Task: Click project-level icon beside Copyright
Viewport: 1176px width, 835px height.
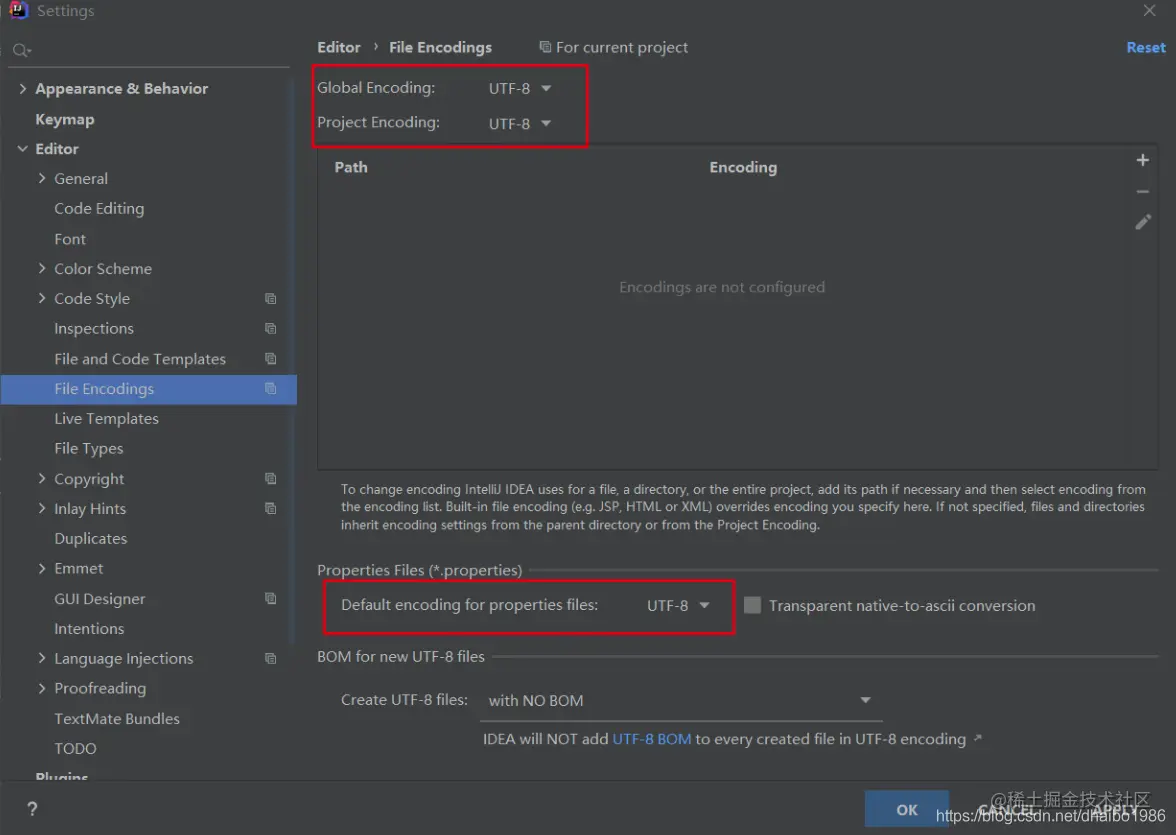Action: 271,479
